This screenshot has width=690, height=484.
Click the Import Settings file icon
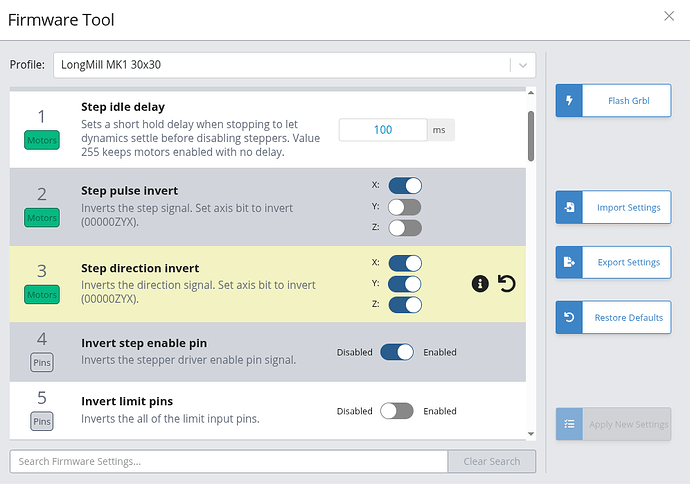pos(569,207)
